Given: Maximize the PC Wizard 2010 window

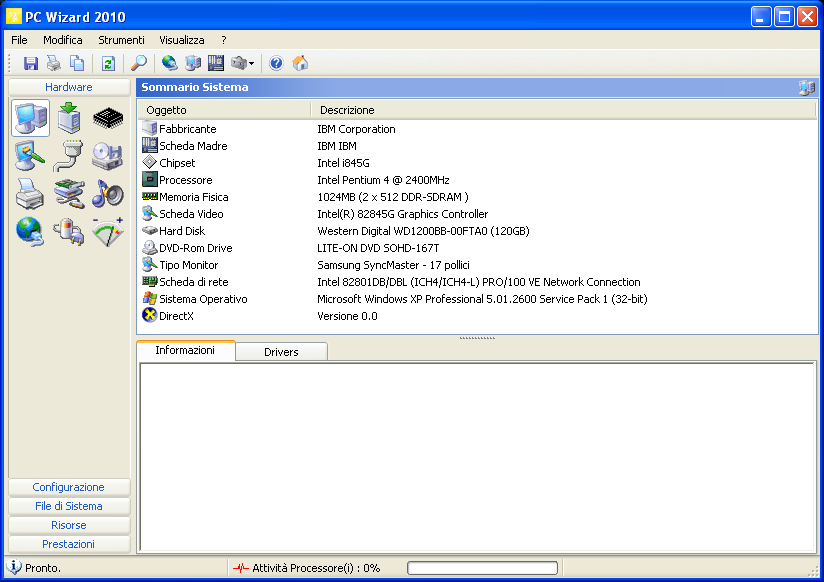Looking at the screenshot, I should 784,17.
